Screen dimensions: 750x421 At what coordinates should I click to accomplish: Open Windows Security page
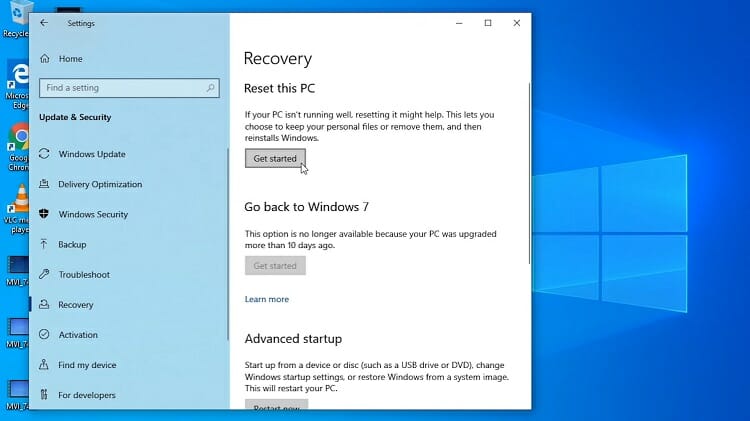tap(93, 214)
